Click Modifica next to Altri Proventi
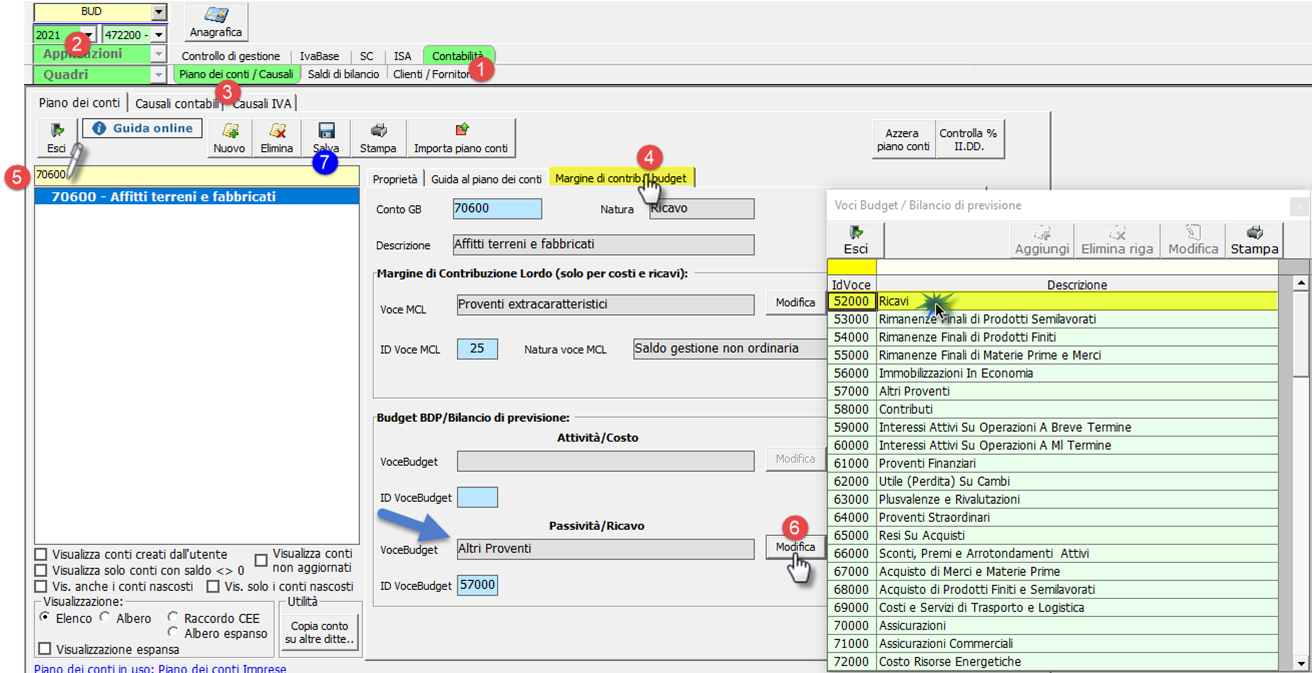 pos(795,547)
